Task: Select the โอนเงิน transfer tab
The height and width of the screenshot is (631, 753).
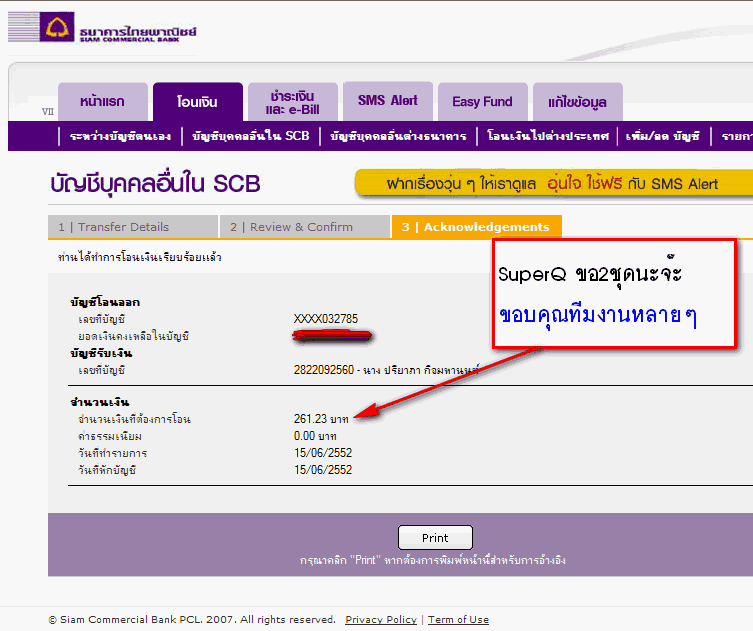Action: pos(197,102)
